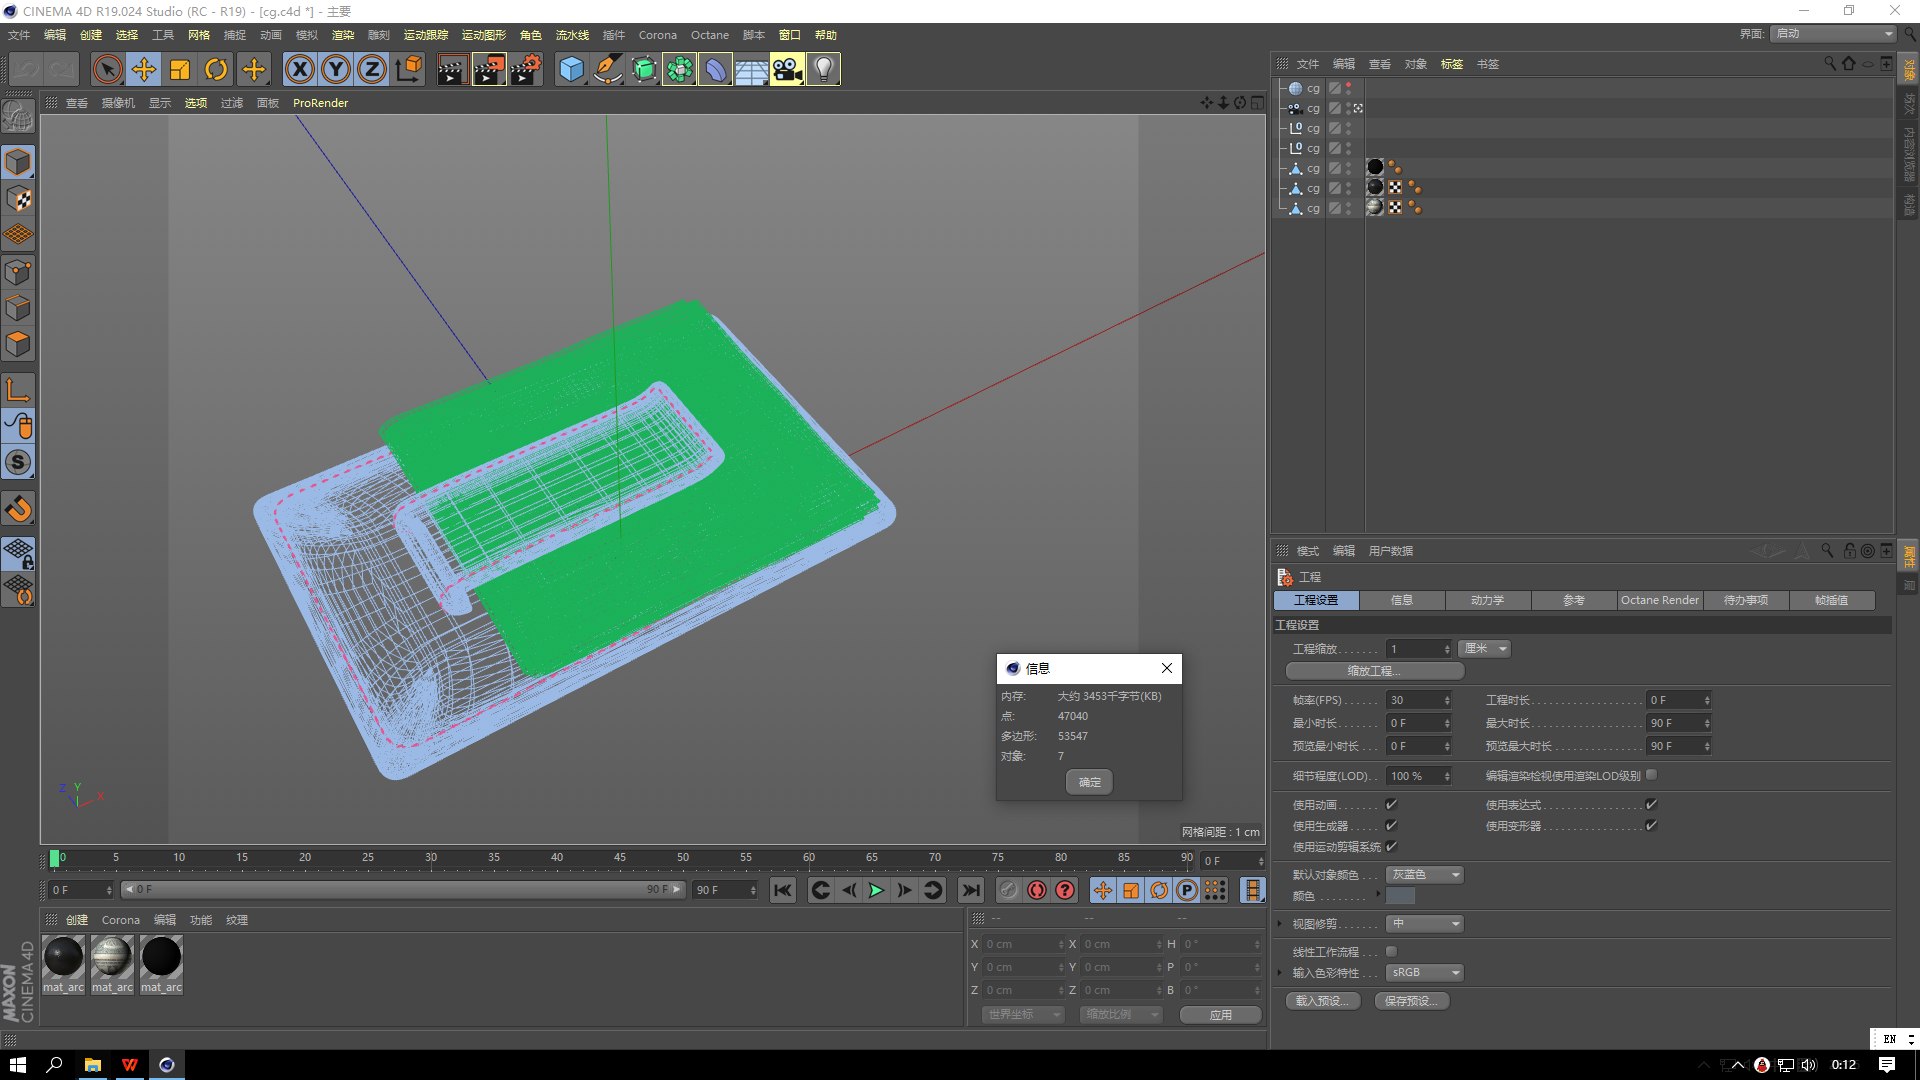The width and height of the screenshot is (1920, 1080).
Task: Click the 确定 button in info dialog
Action: [x=1089, y=782]
